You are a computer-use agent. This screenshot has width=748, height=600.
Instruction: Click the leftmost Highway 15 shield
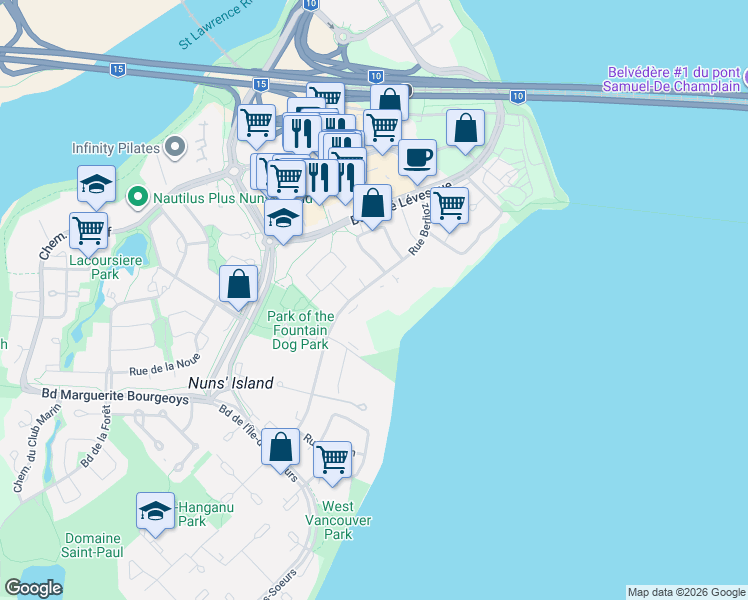(118, 70)
